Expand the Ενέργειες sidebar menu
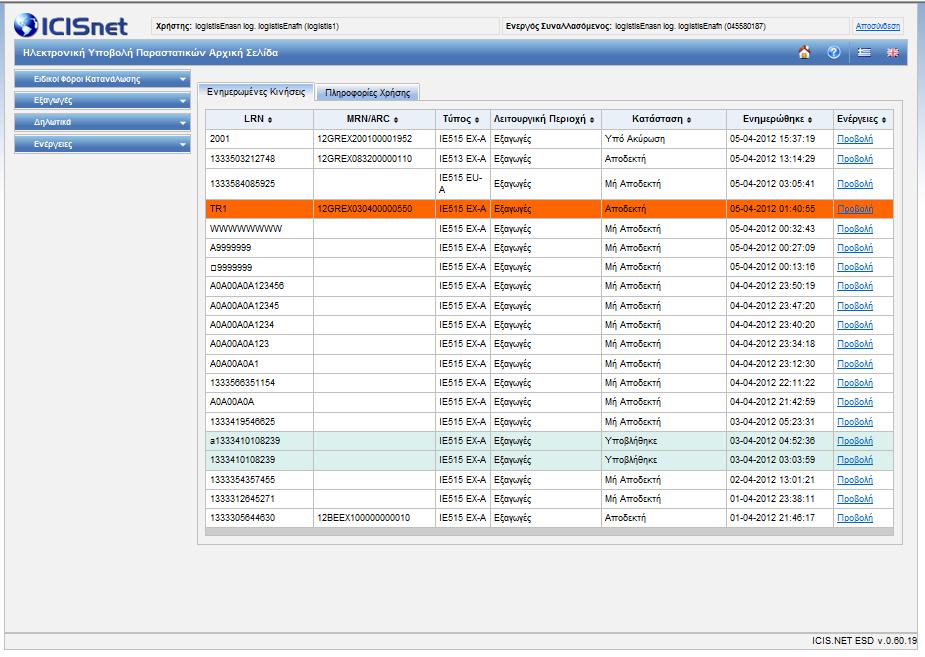Screen dimensions: 925x657 tap(102, 144)
